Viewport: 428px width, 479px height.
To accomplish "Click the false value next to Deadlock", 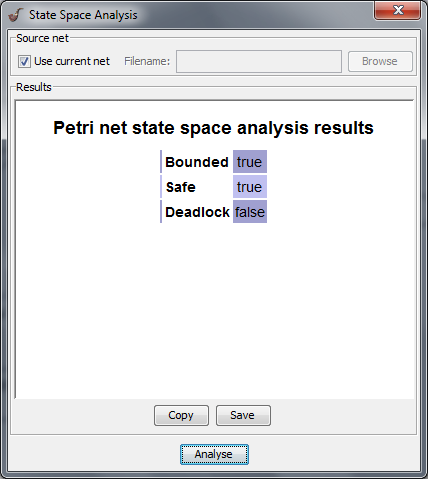I will point(250,212).
